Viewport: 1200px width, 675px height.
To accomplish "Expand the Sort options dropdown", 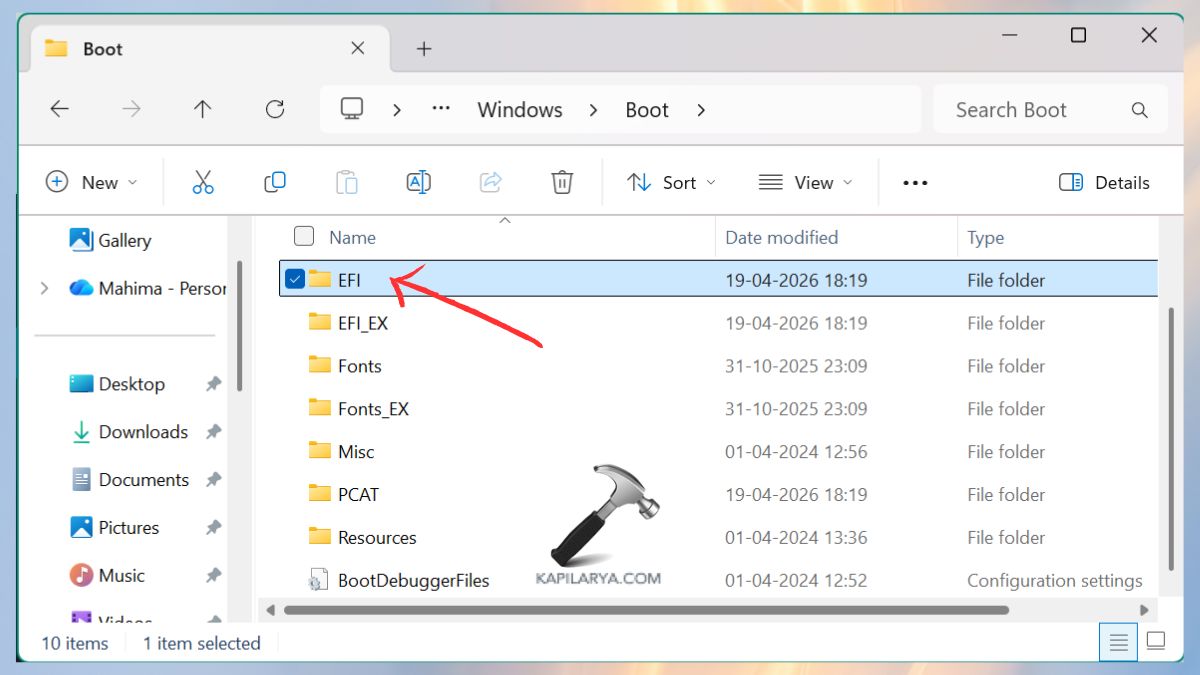I will (x=671, y=182).
